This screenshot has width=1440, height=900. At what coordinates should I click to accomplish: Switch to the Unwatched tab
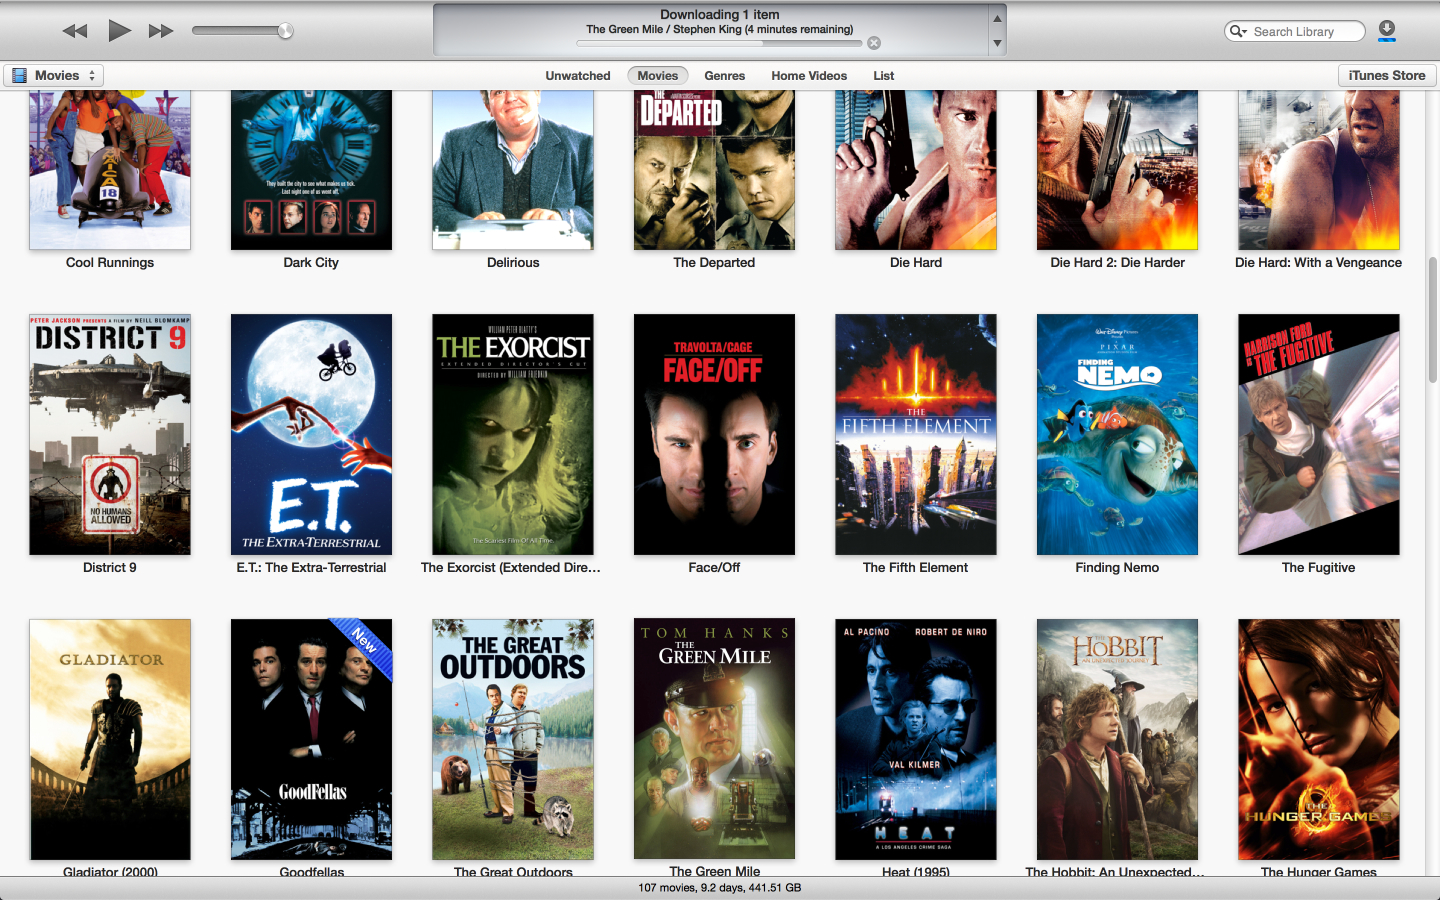[x=578, y=76]
